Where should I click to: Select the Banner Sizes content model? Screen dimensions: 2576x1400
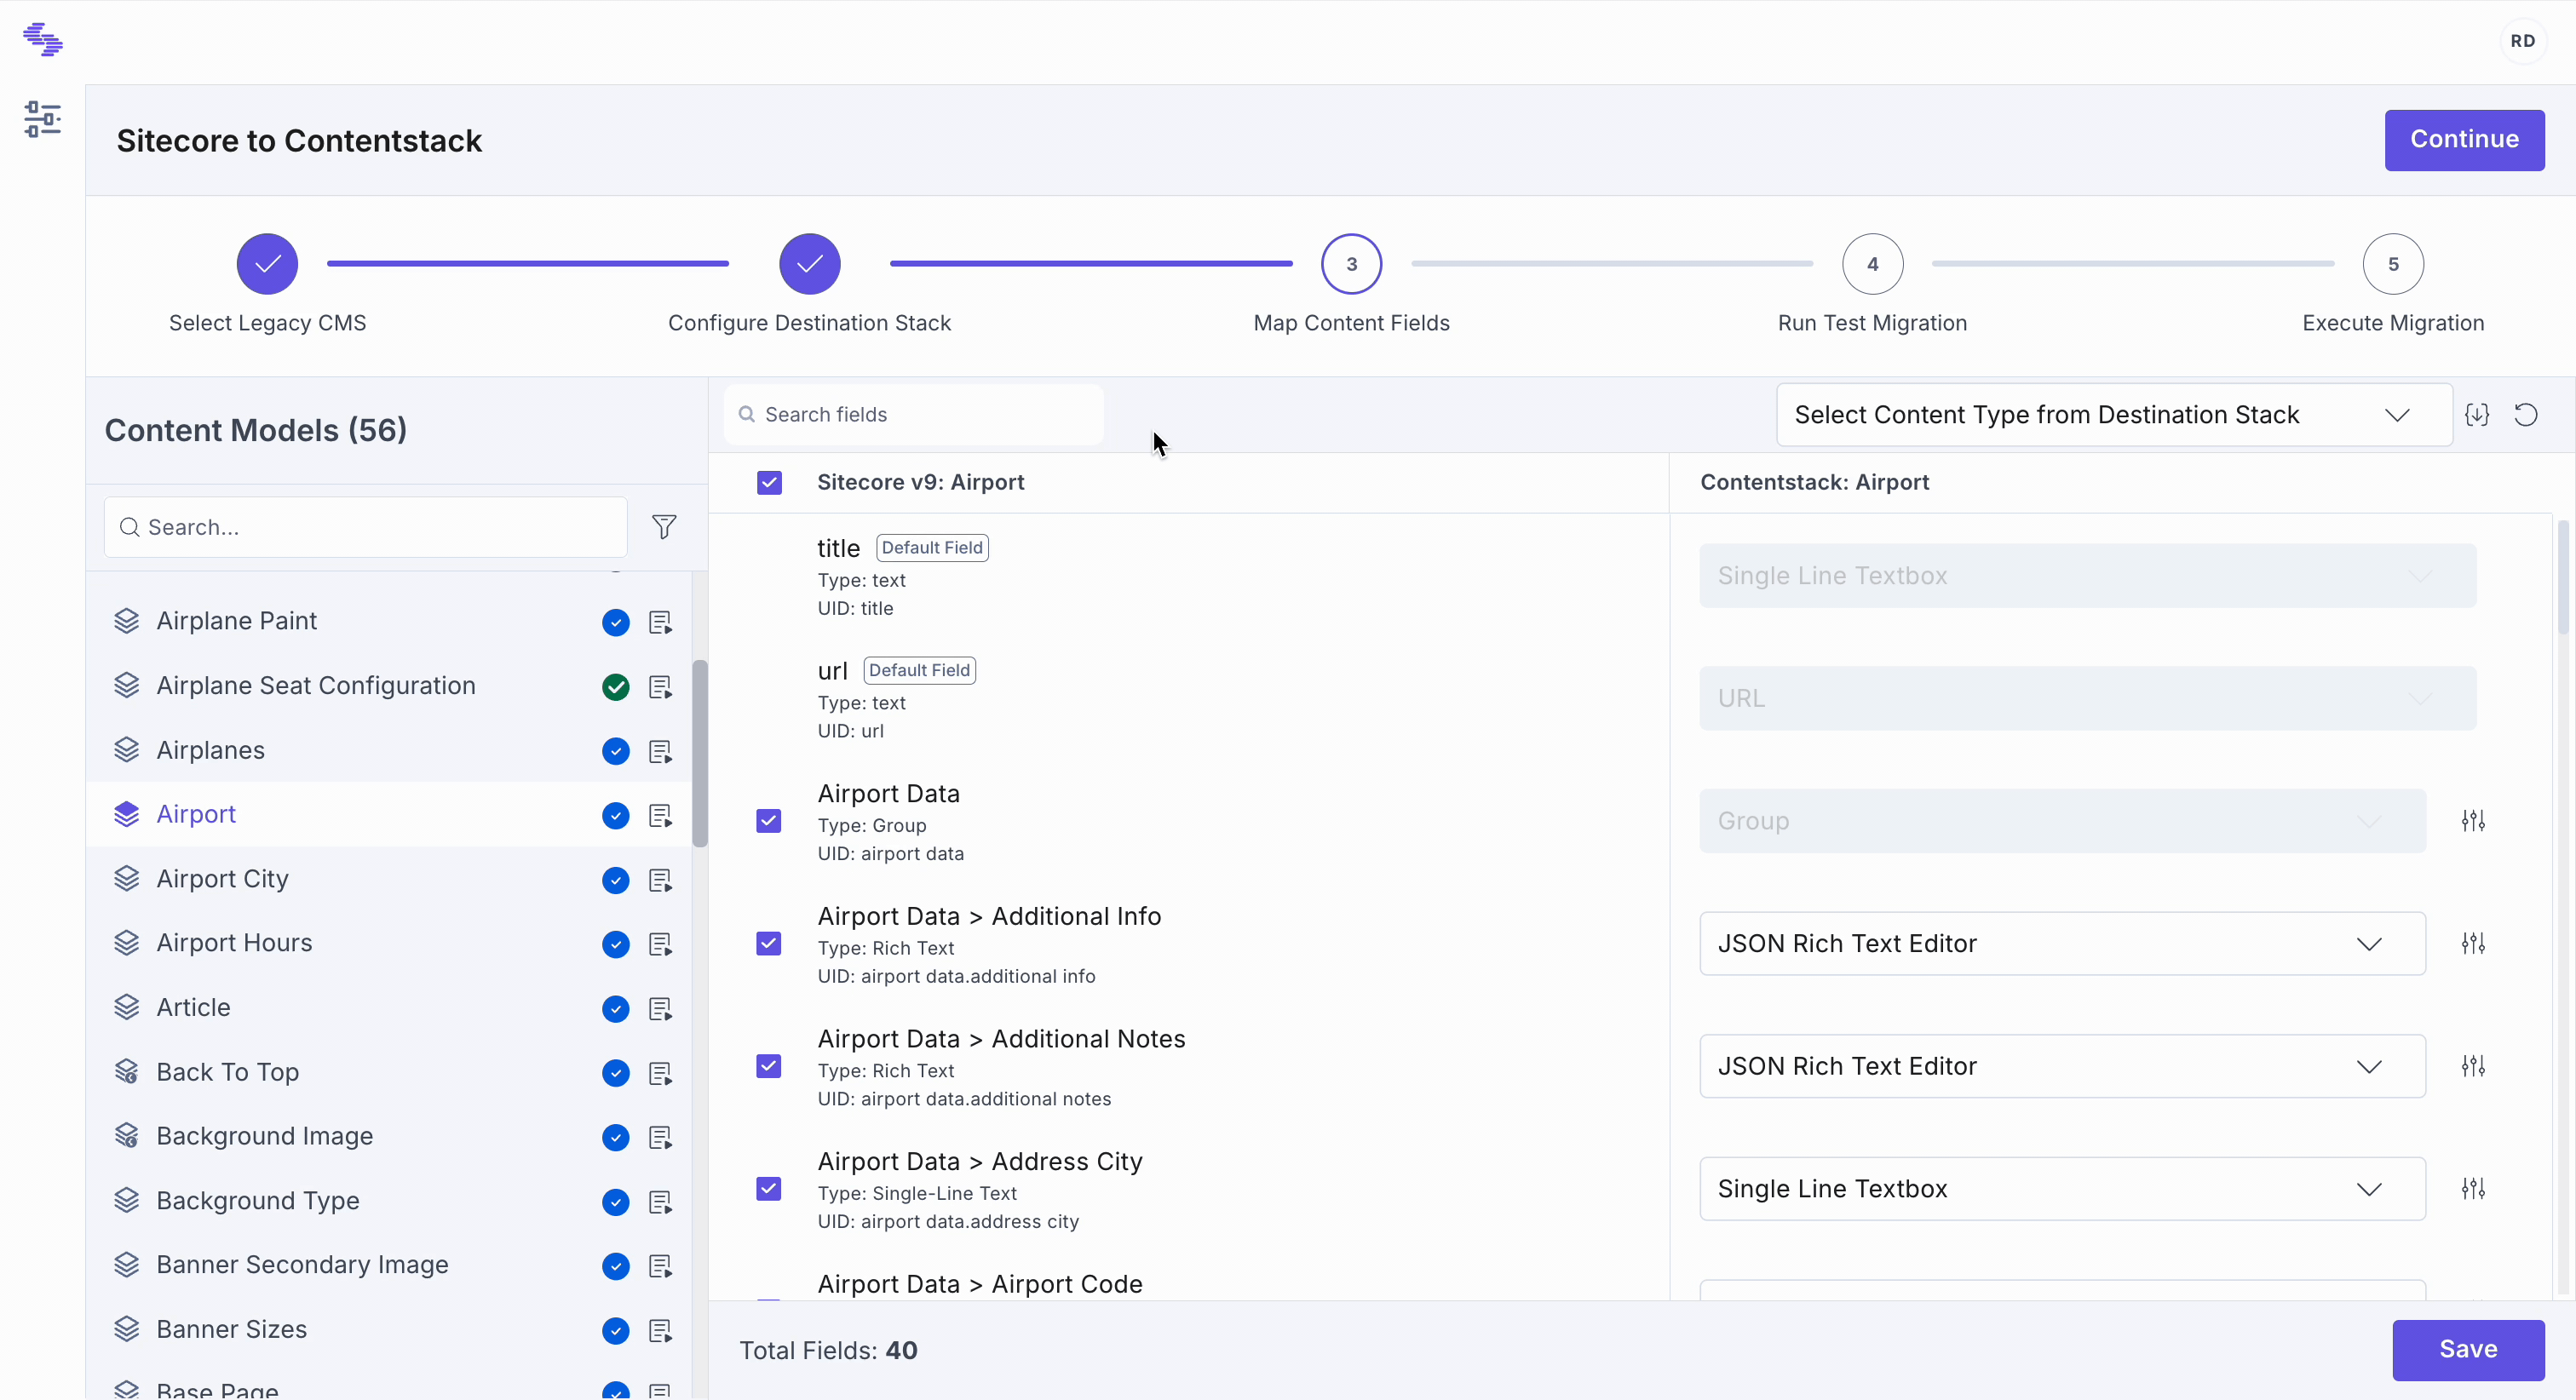389,1330
